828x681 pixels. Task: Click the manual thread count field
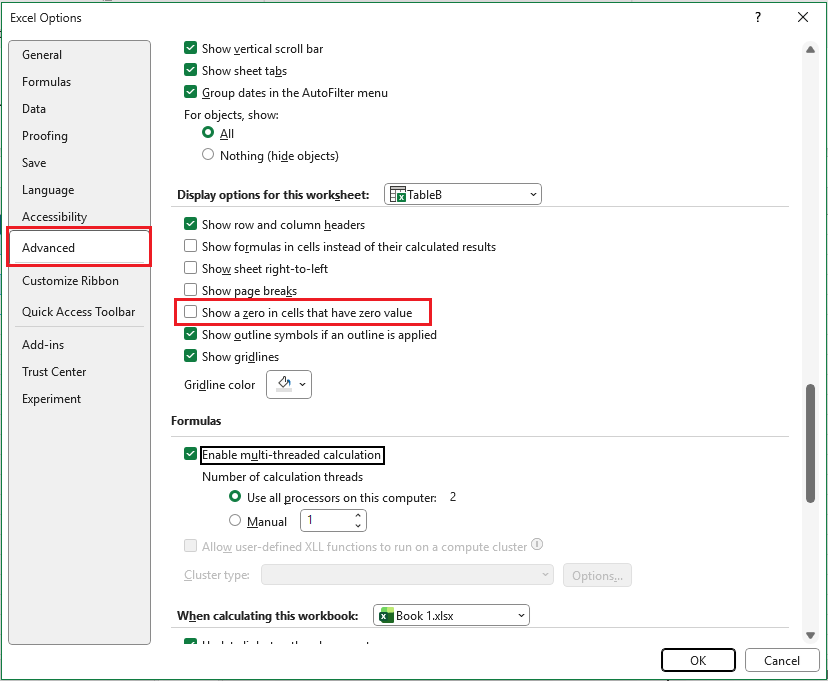326,521
